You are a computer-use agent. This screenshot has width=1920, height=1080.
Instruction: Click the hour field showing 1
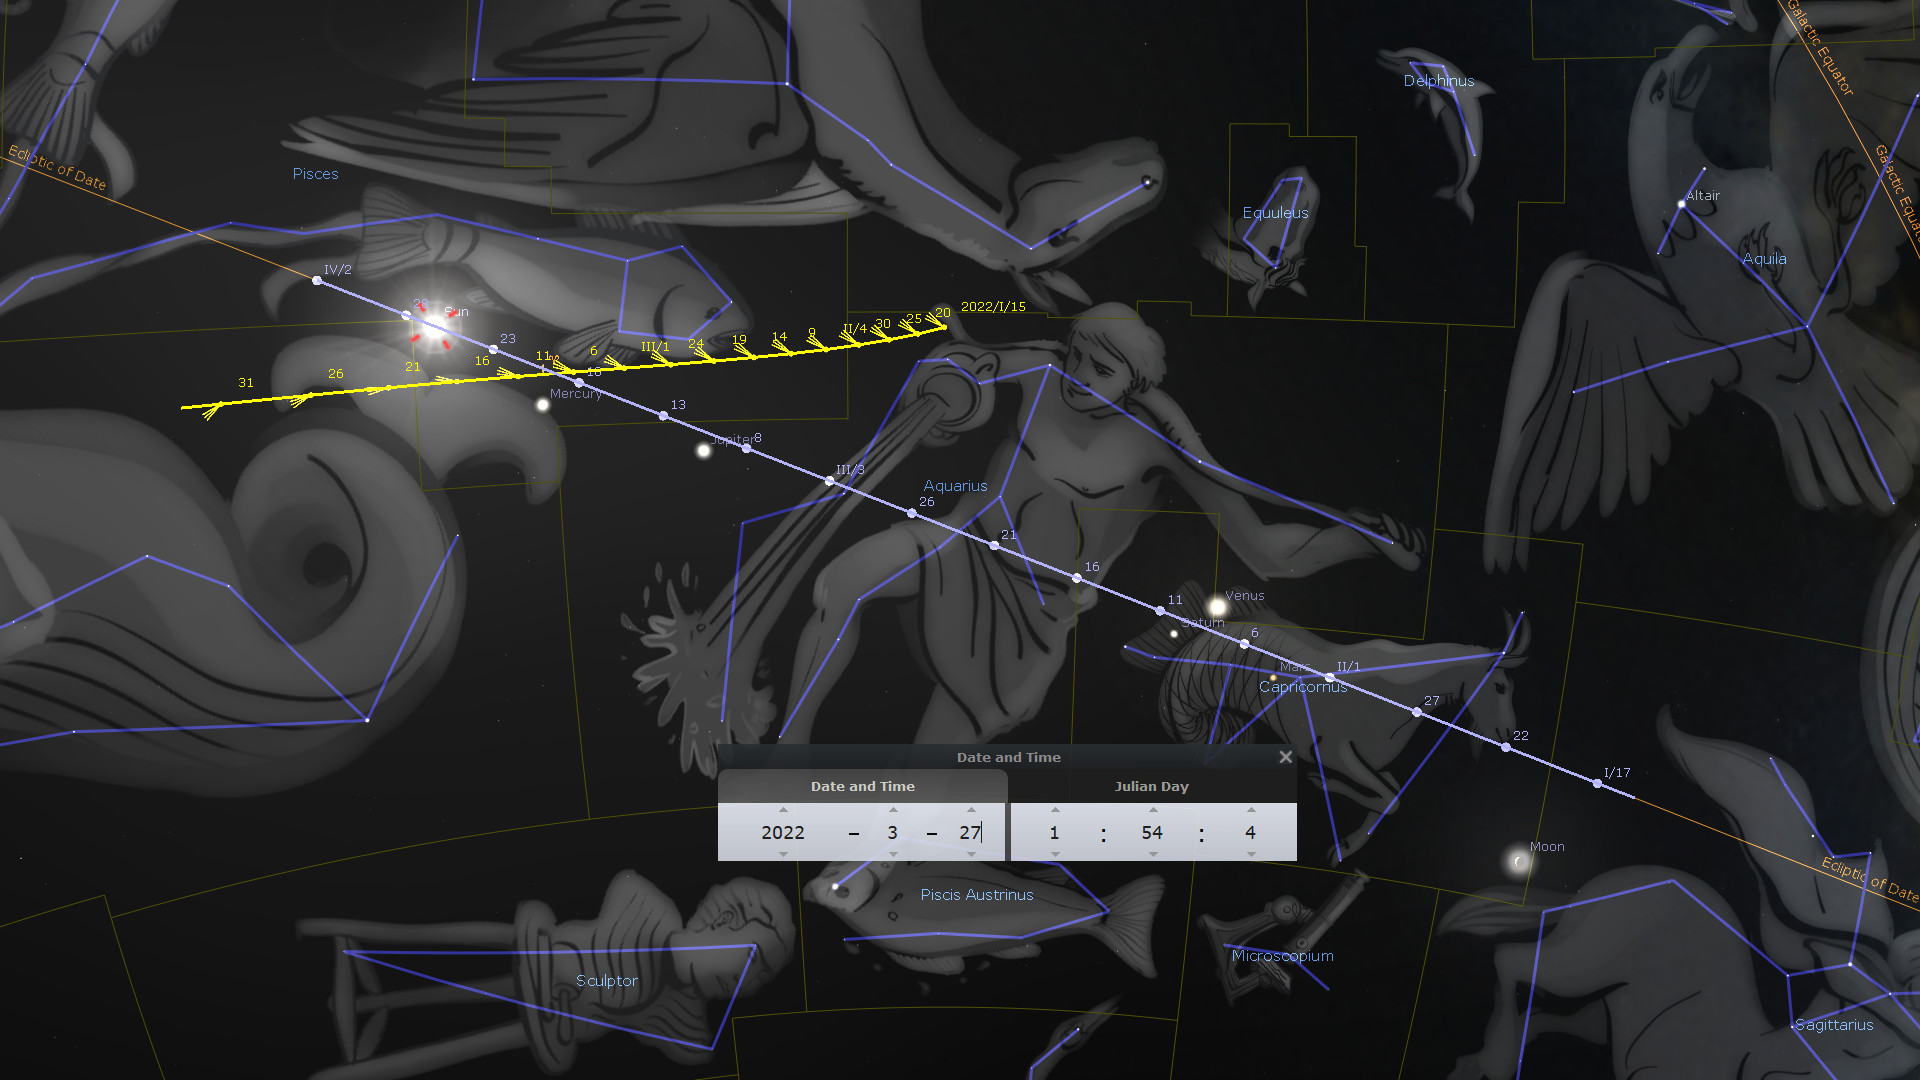coord(1055,832)
